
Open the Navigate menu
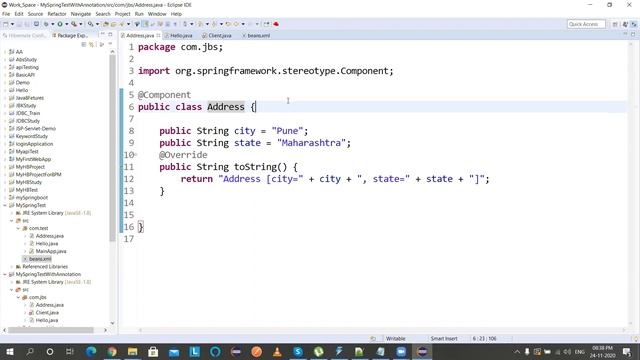(x=81, y=14)
